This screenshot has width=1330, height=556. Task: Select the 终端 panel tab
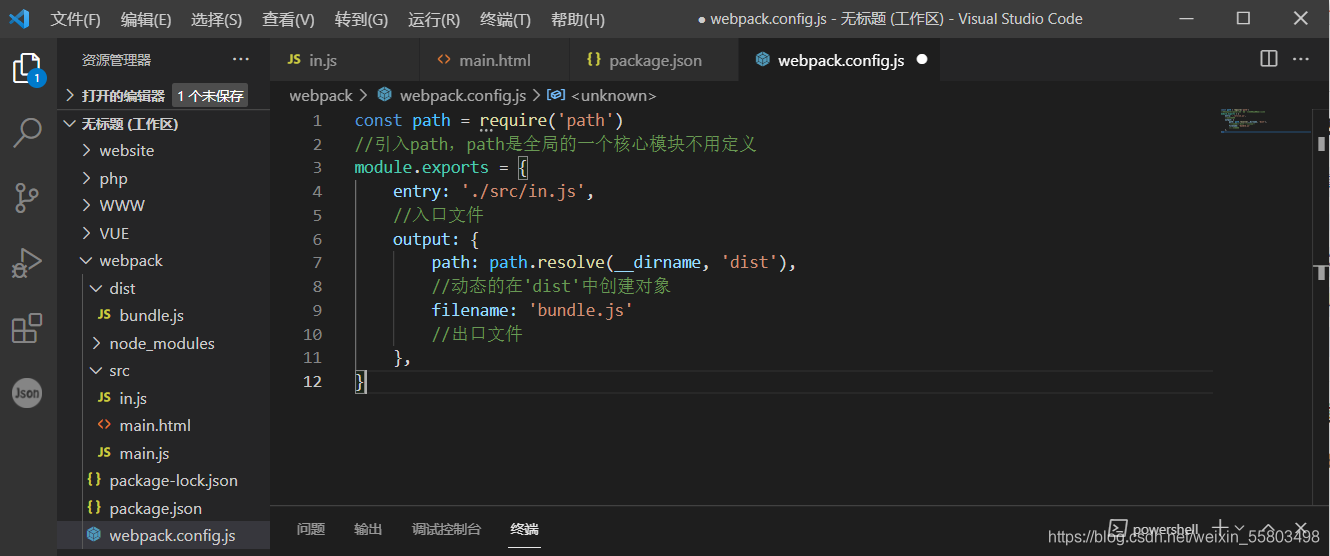[524, 529]
